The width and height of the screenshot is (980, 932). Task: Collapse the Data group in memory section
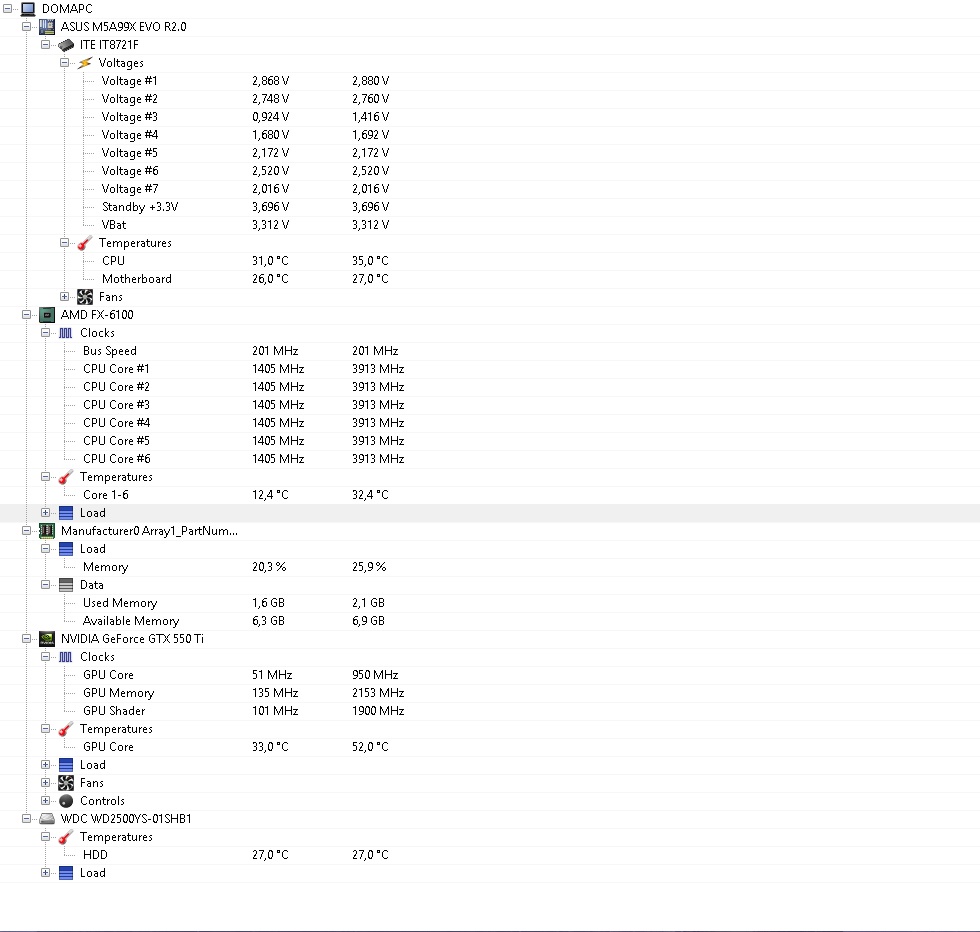(x=45, y=585)
